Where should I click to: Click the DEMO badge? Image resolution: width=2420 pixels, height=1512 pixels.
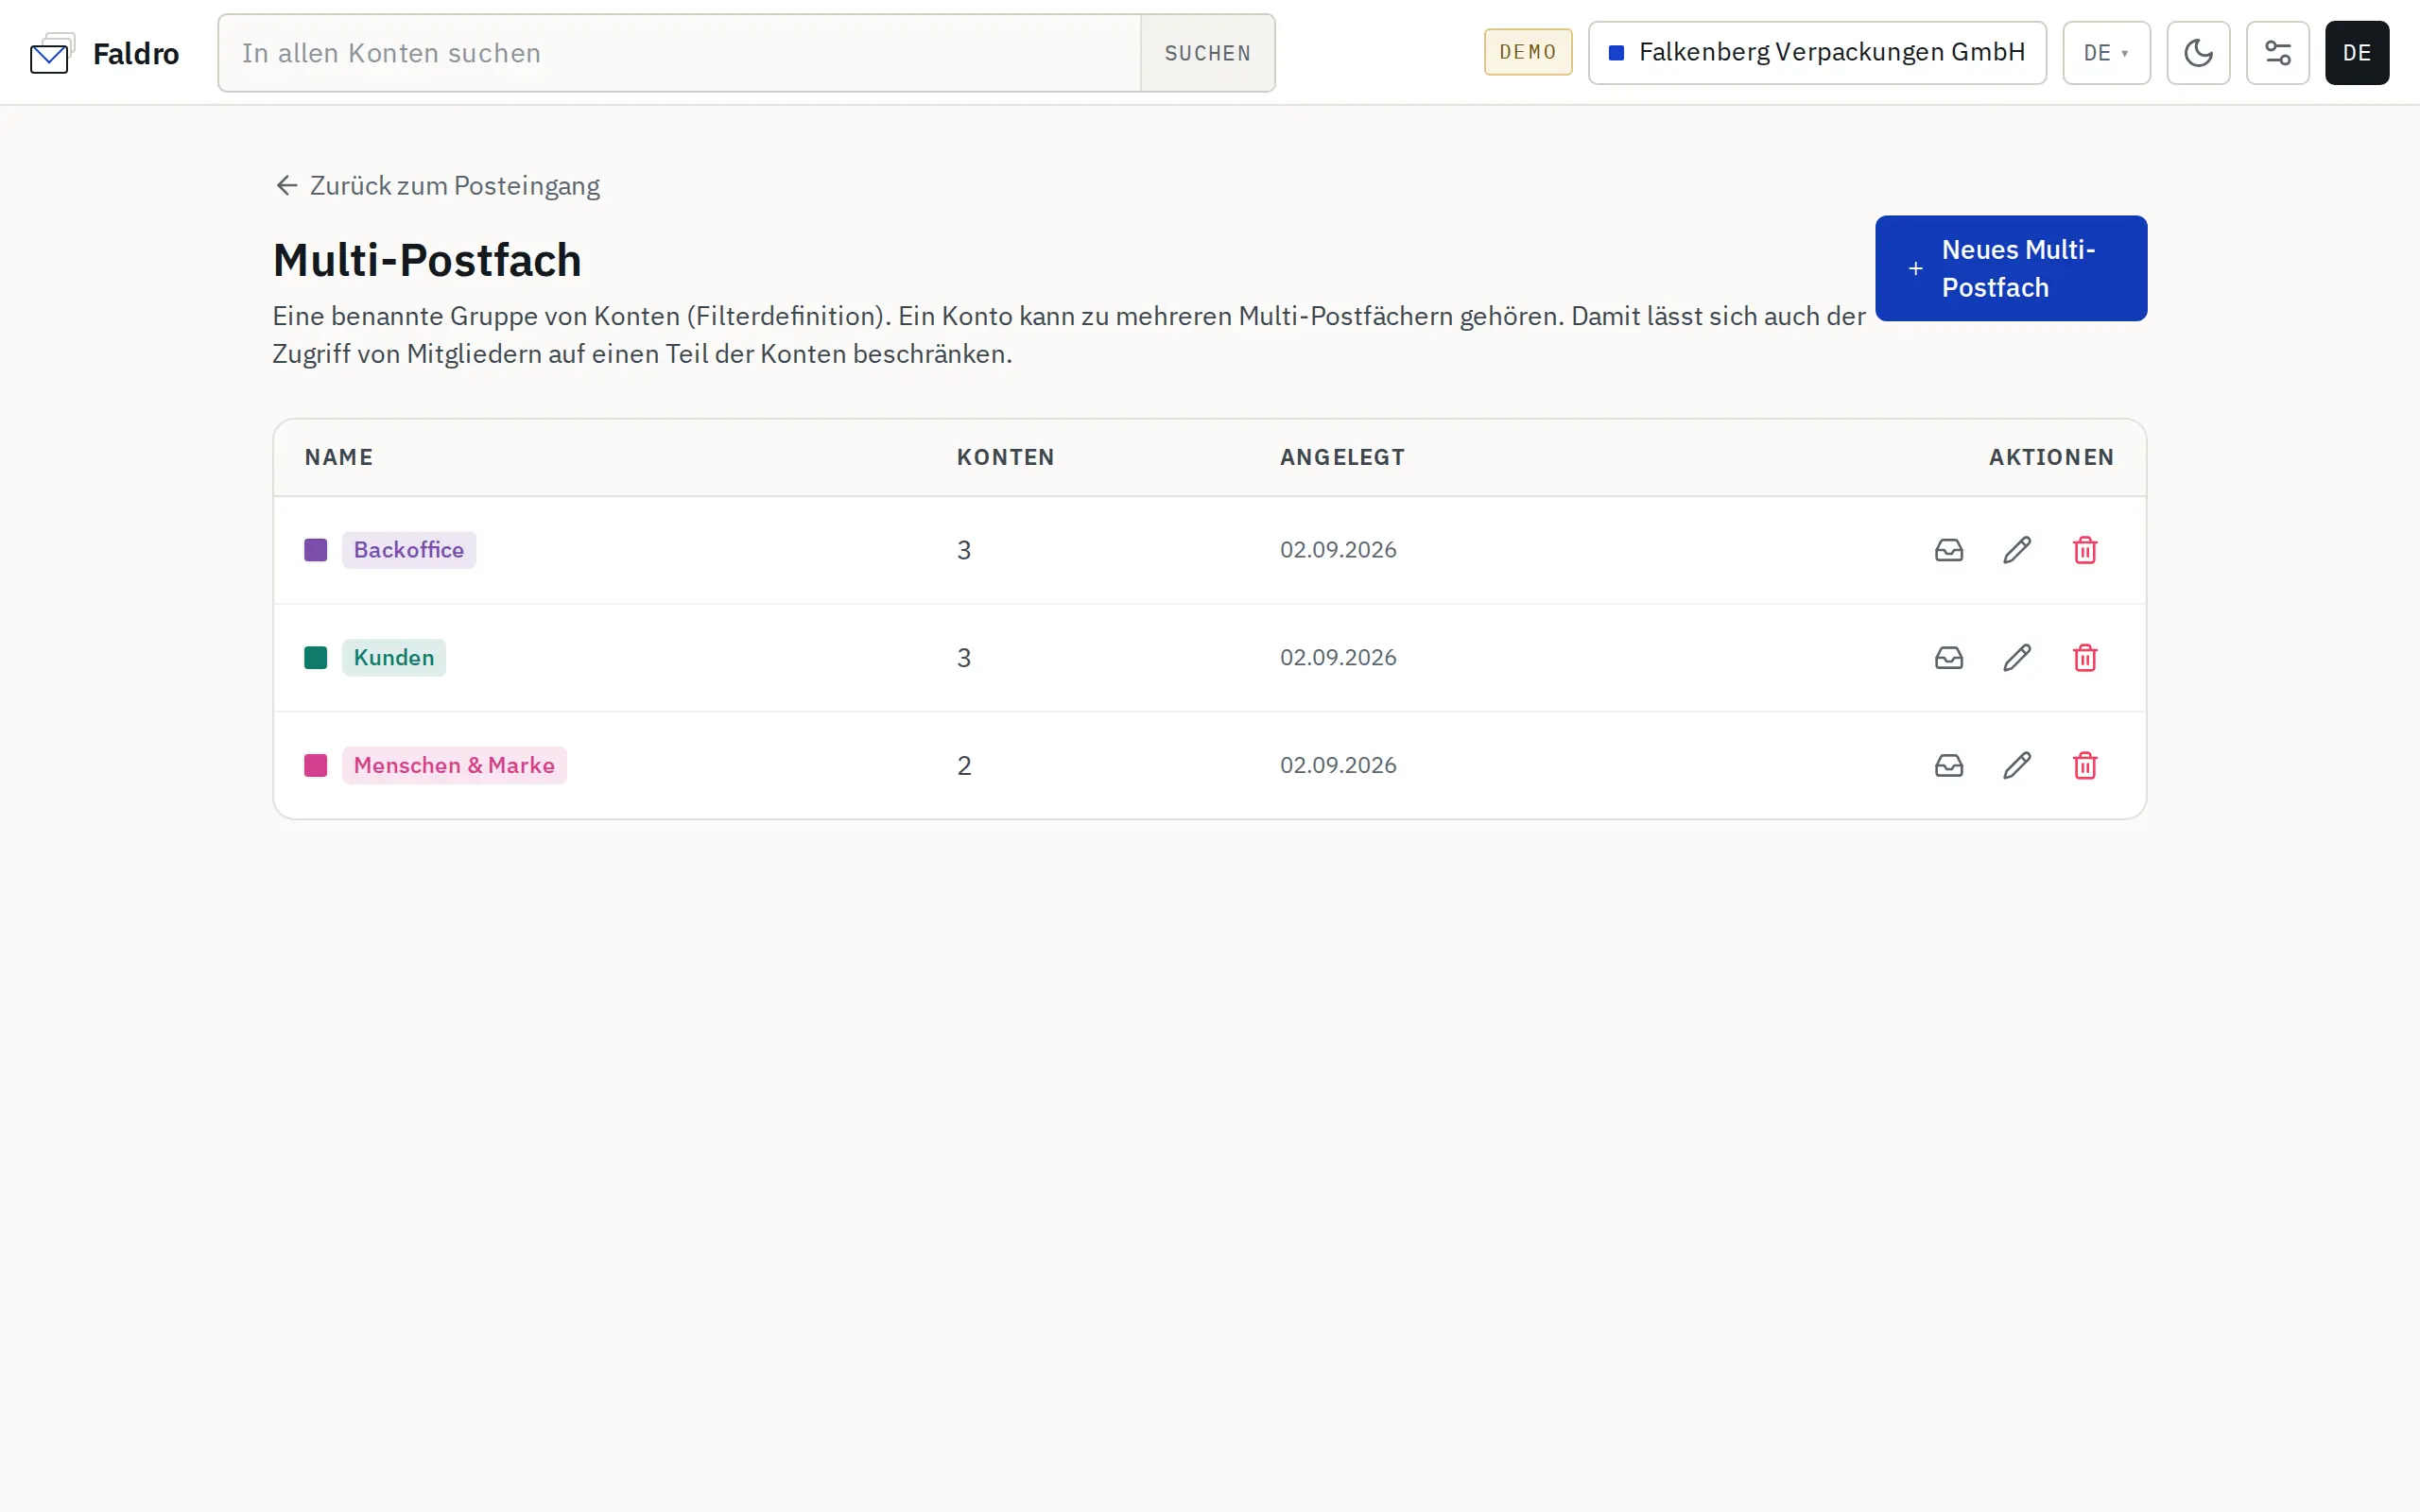click(x=1527, y=52)
